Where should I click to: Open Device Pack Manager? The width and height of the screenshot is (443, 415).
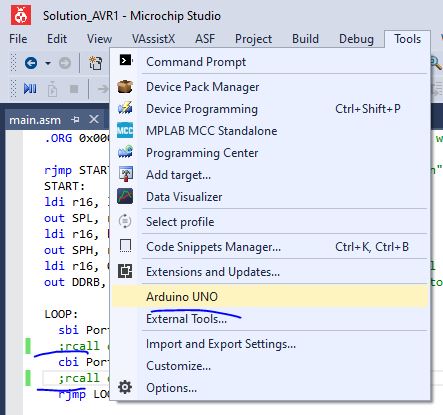(x=270, y=87)
